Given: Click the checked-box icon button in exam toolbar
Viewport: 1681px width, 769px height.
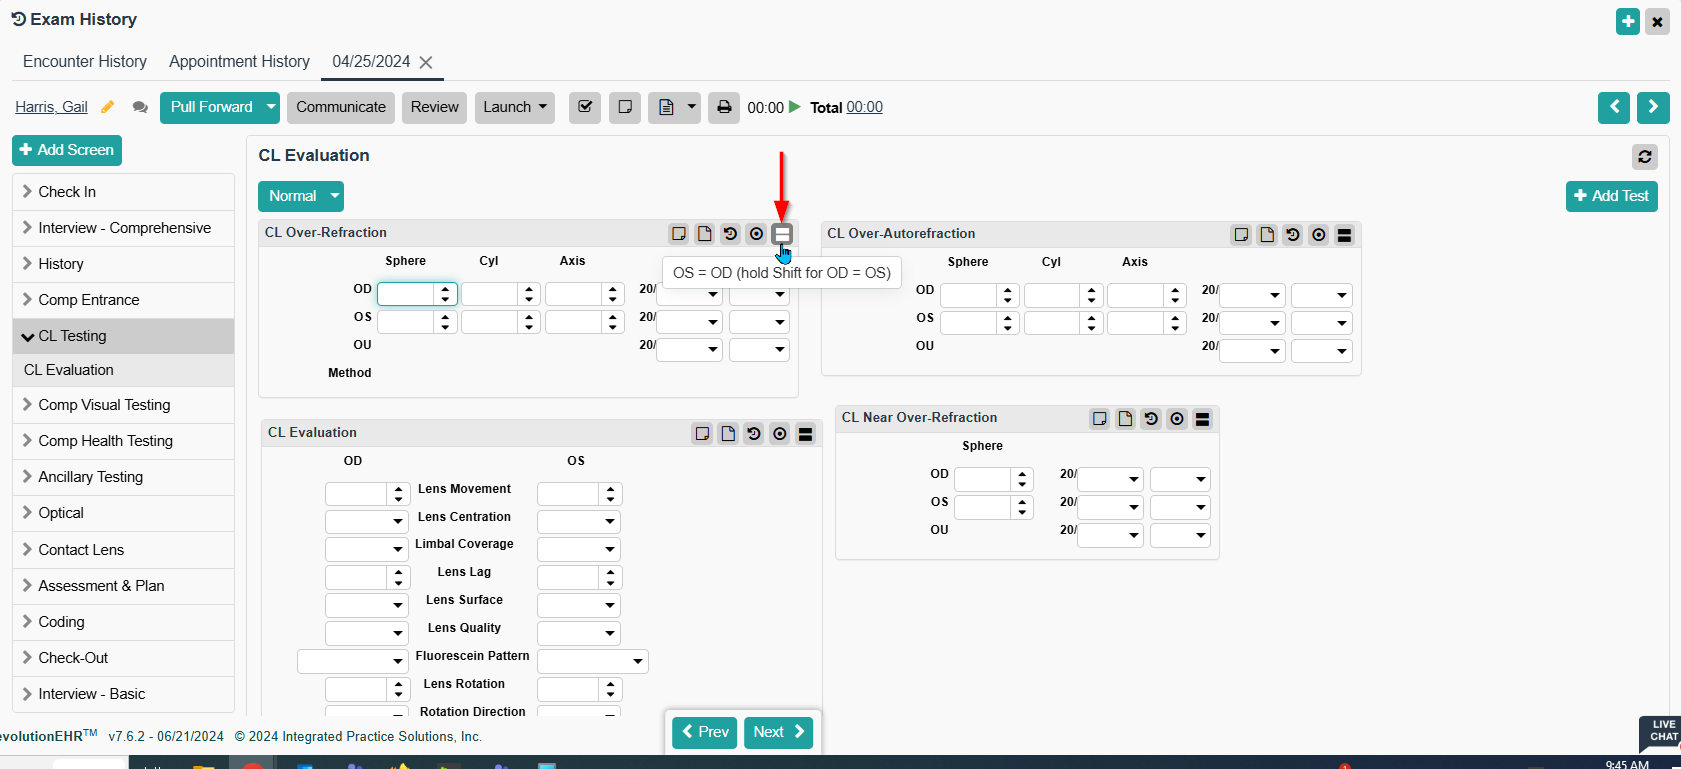Looking at the screenshot, I should tap(585, 107).
